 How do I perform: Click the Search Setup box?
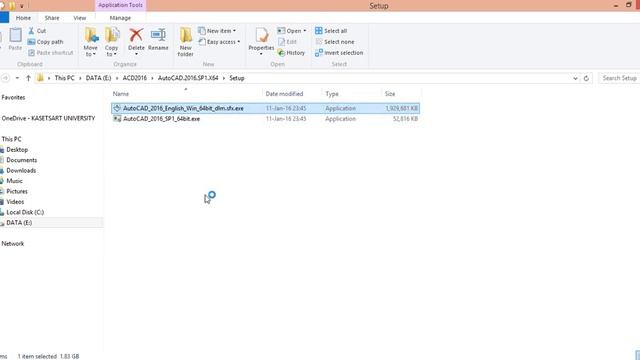click(x=619, y=78)
